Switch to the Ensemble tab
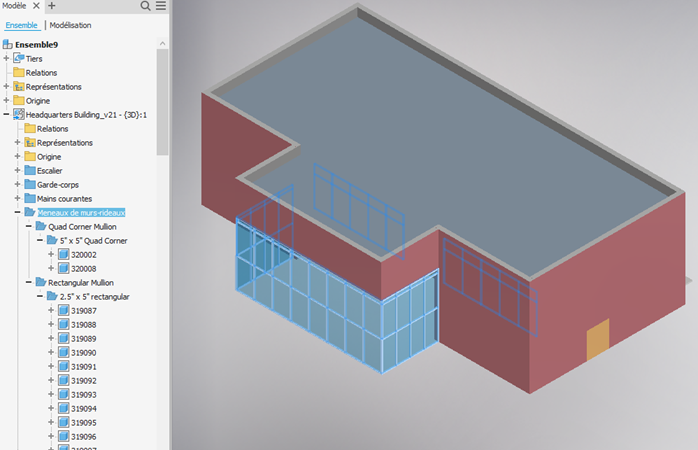 21,25
